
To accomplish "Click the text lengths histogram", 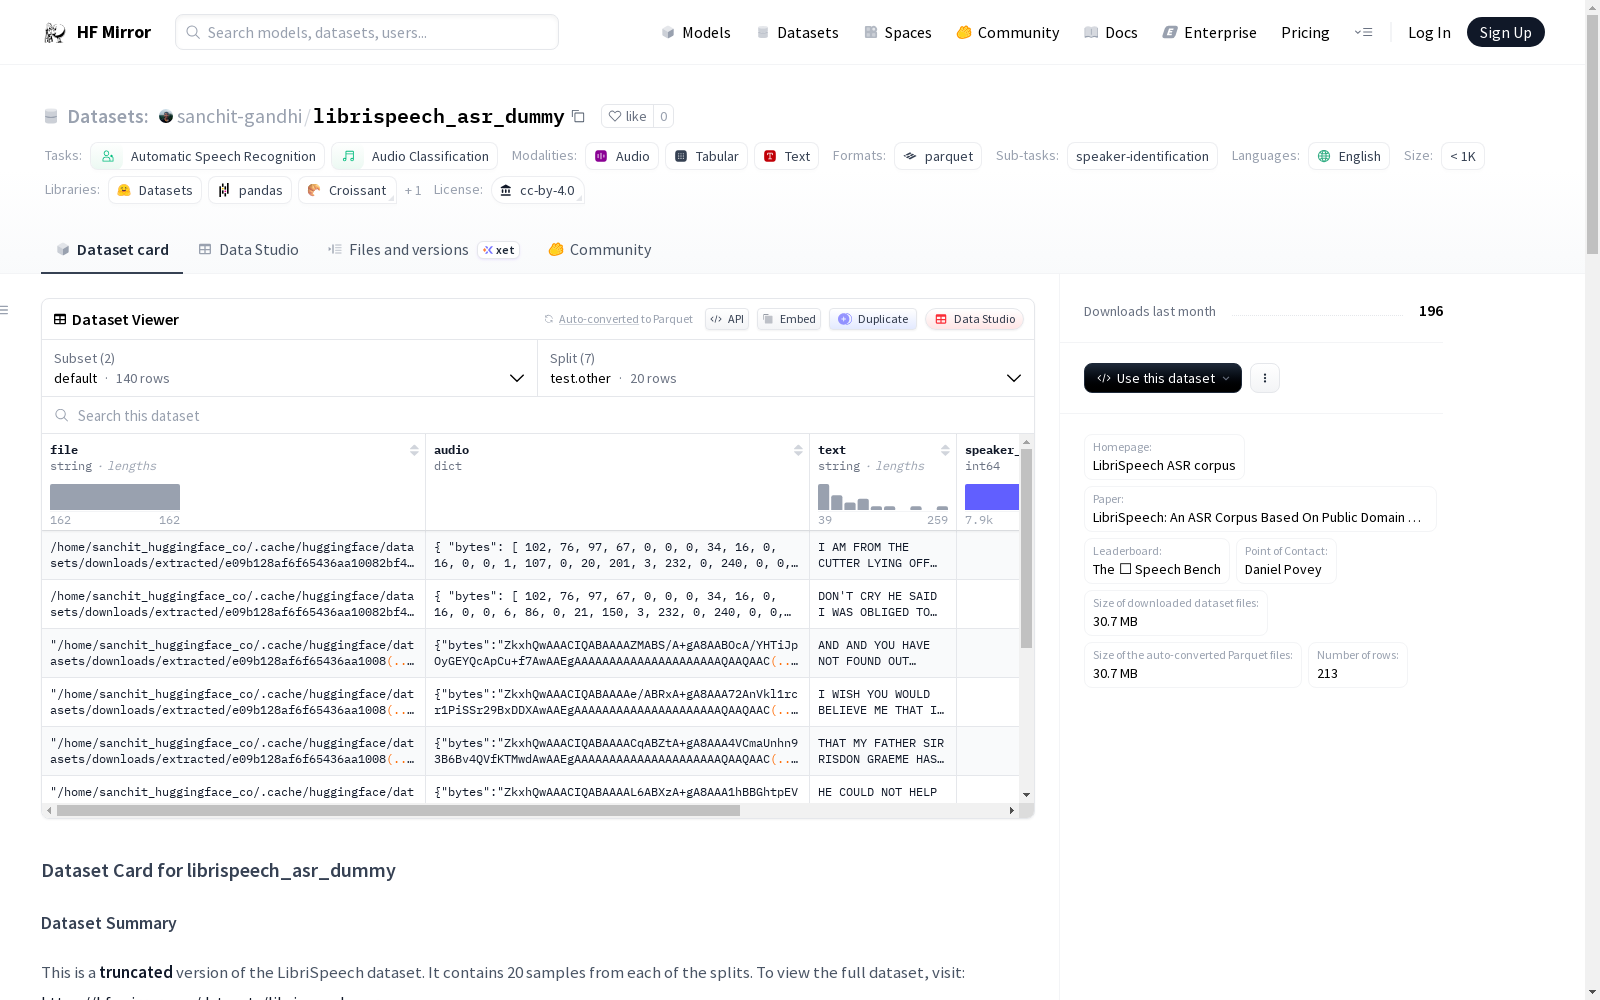I will (883, 497).
